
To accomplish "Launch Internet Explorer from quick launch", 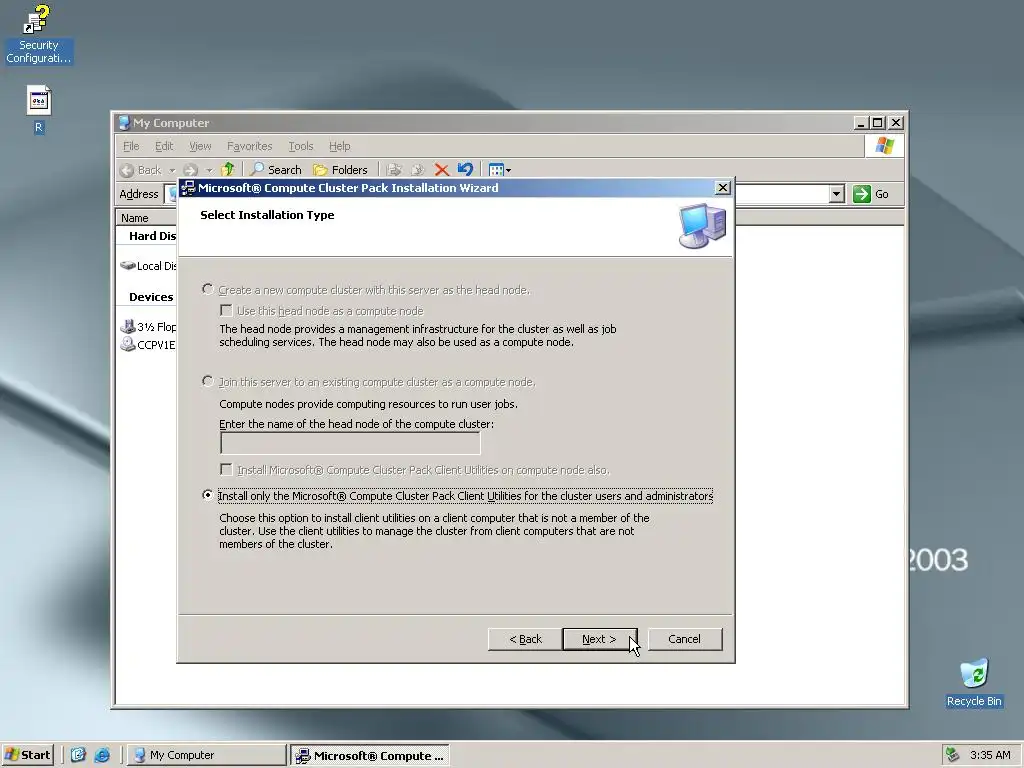I will (x=102, y=755).
